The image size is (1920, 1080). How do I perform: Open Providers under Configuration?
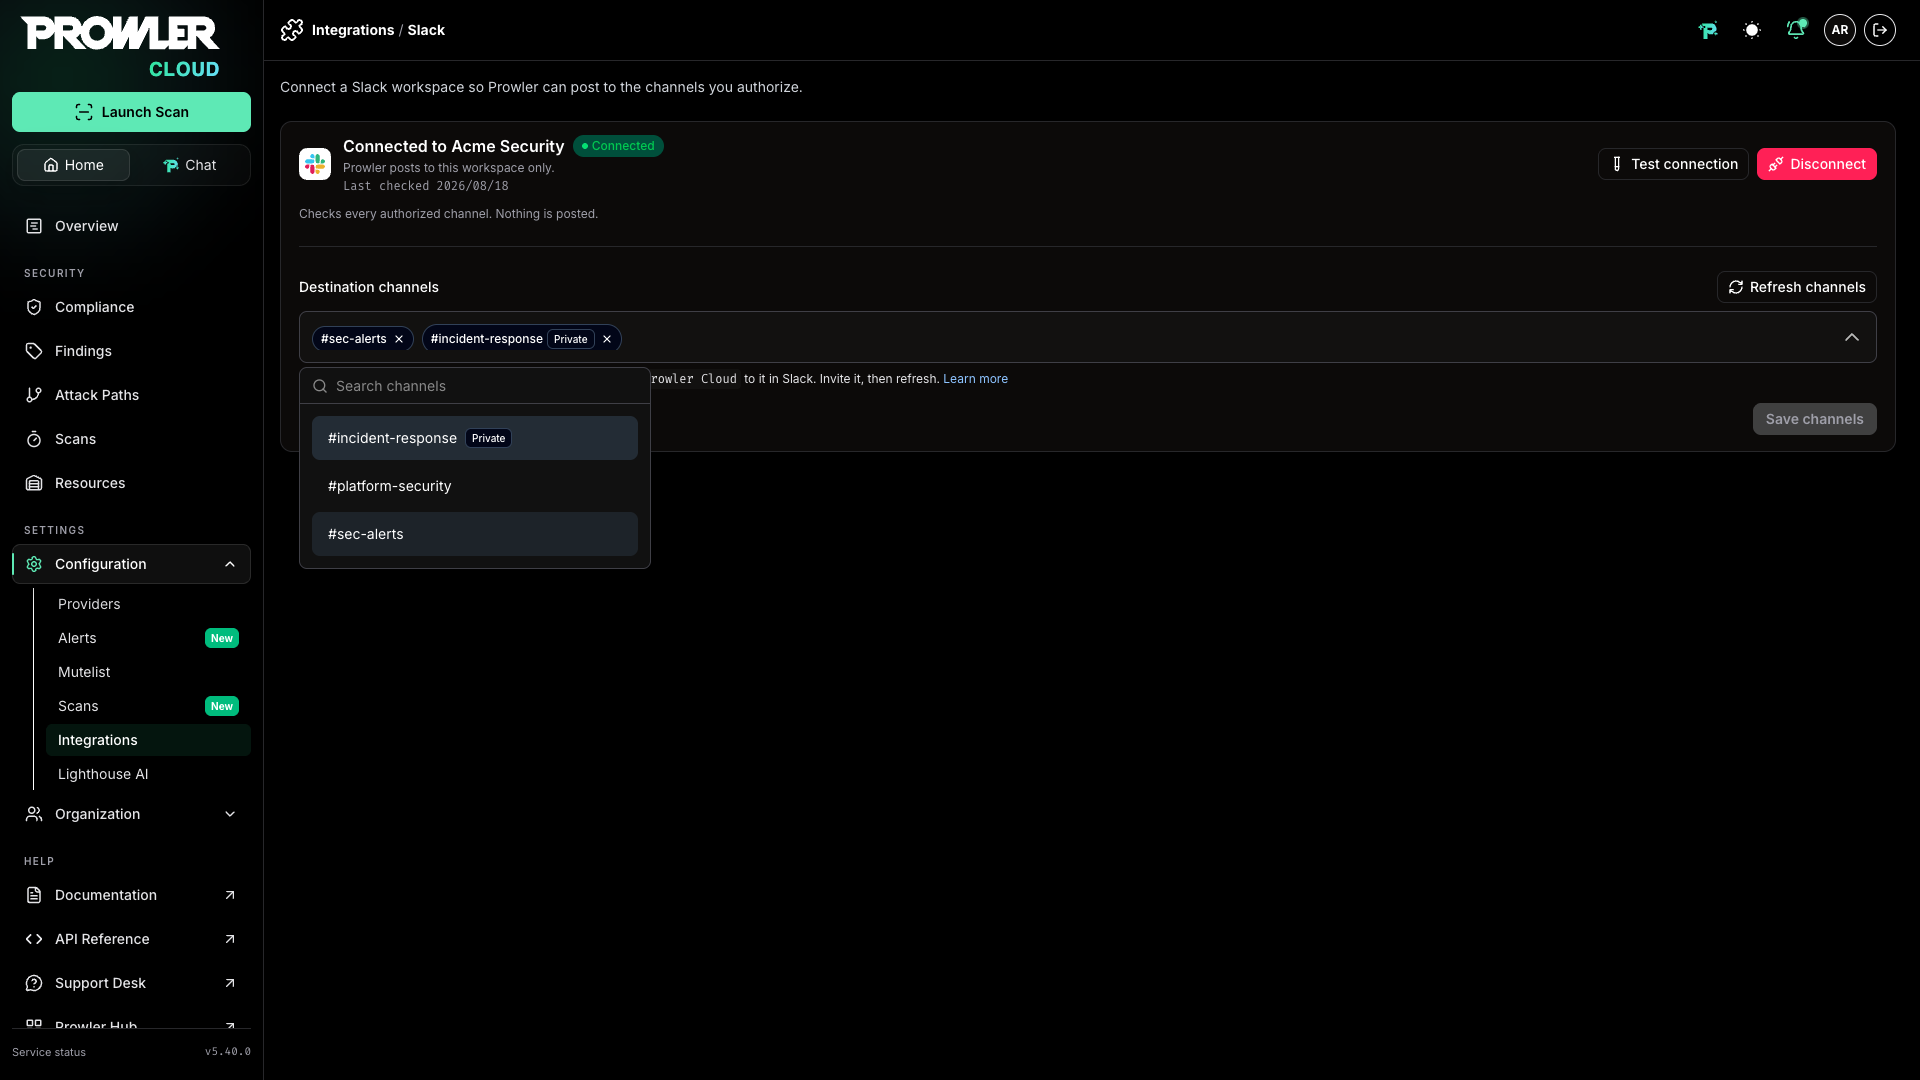pyautogui.click(x=148, y=604)
